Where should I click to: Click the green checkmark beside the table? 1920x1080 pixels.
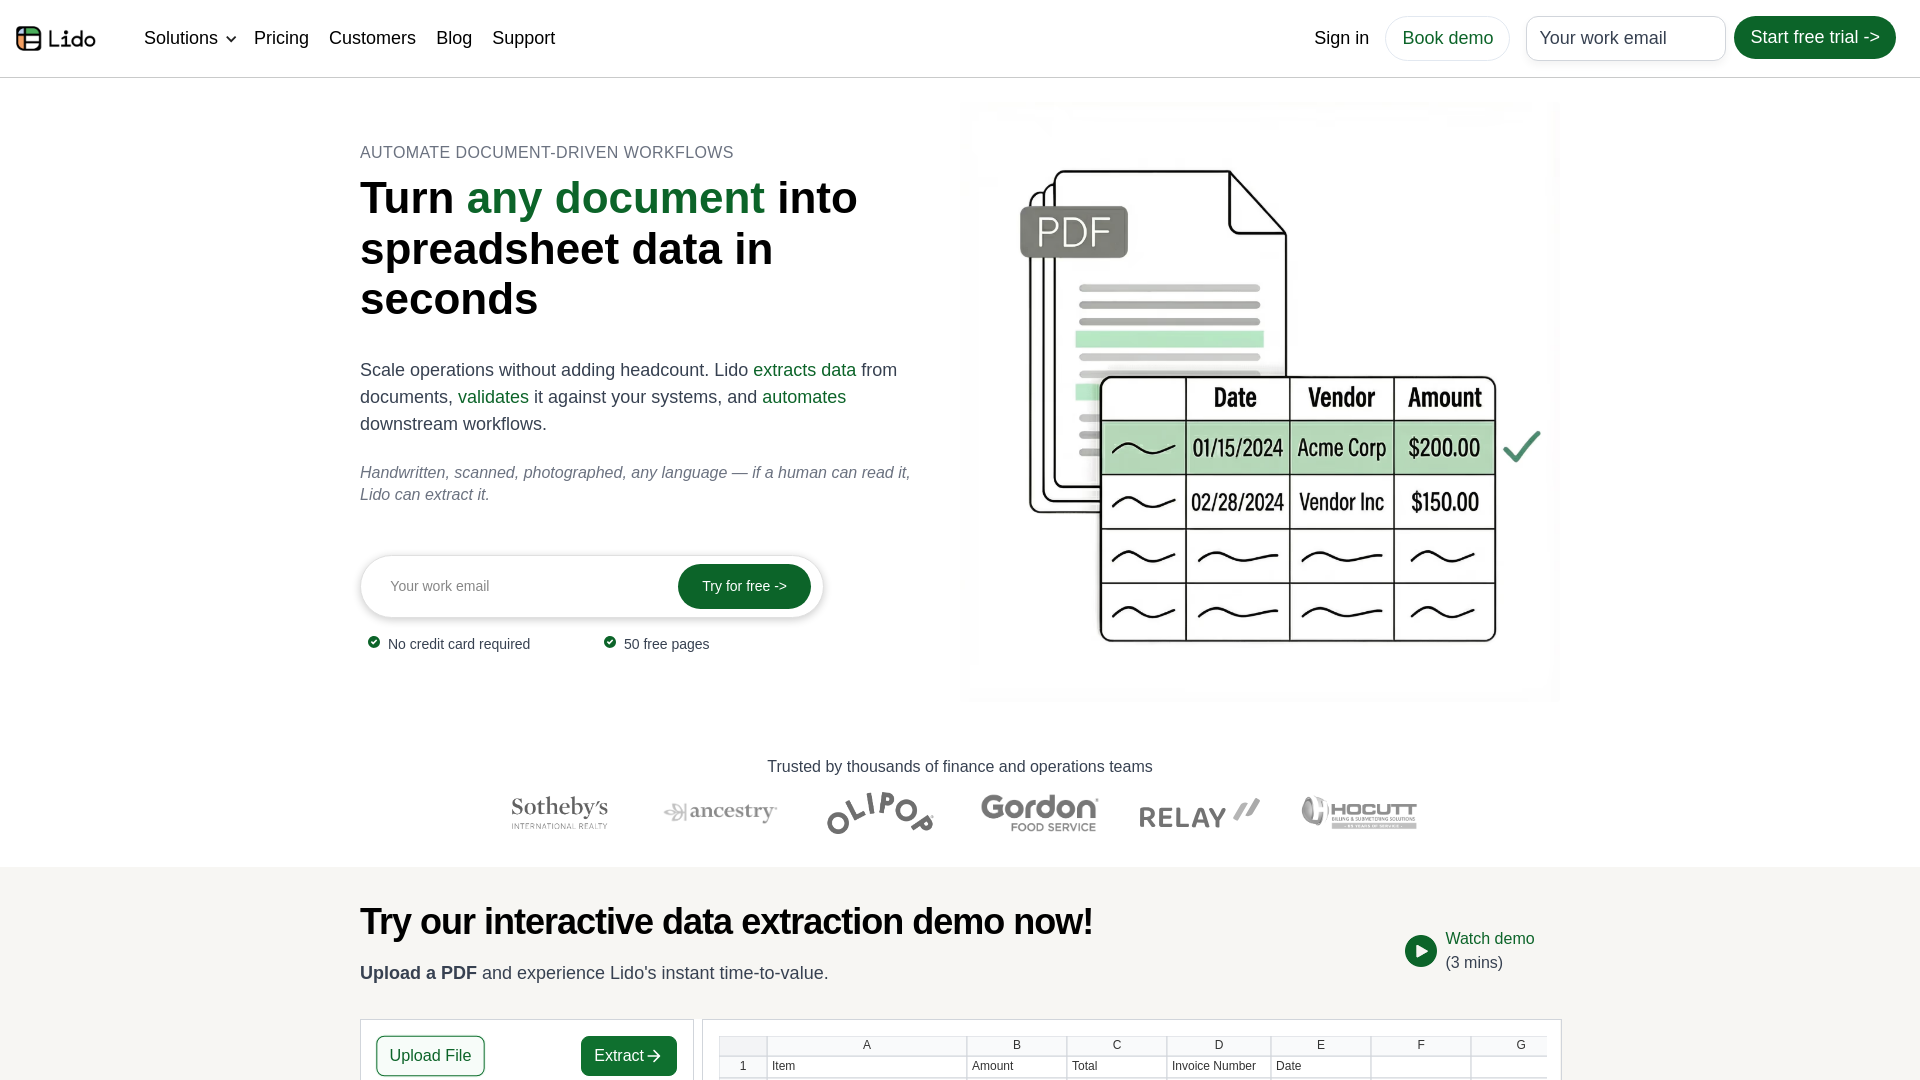click(x=1521, y=446)
